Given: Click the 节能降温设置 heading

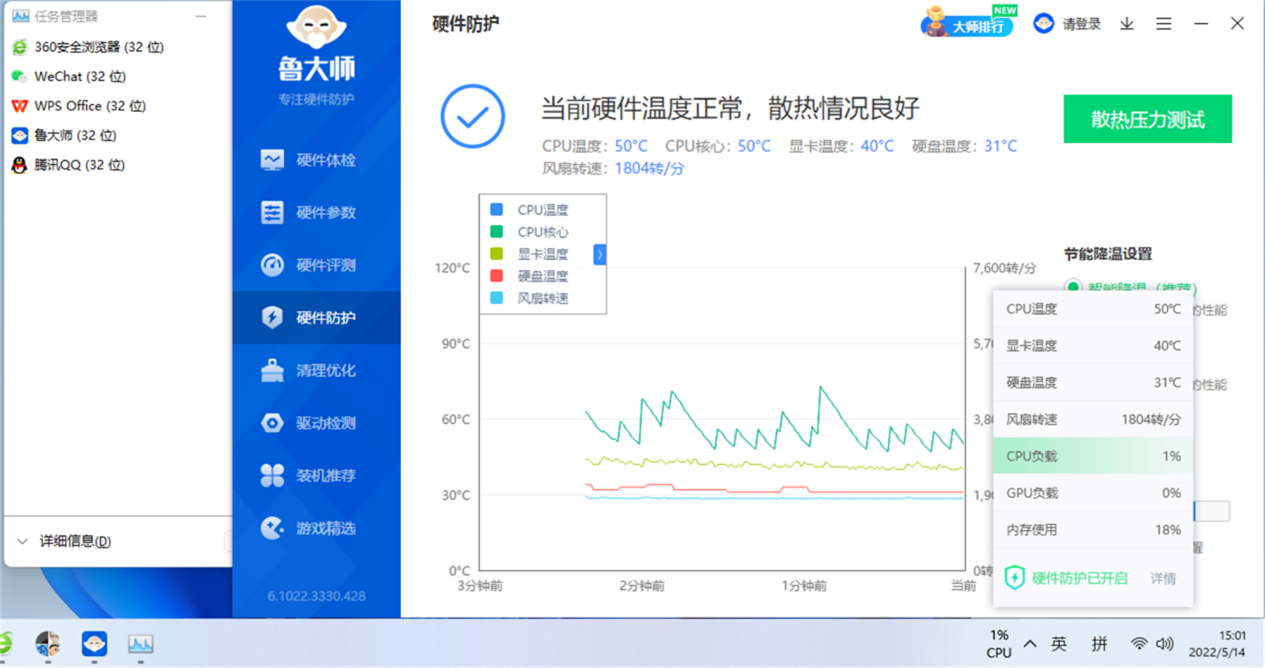Looking at the screenshot, I should click(x=1108, y=254).
